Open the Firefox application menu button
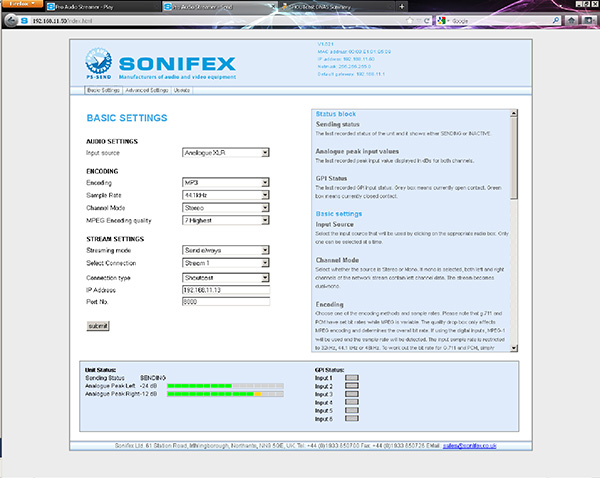Viewport: 600px width, 478px height. (x=21, y=3)
